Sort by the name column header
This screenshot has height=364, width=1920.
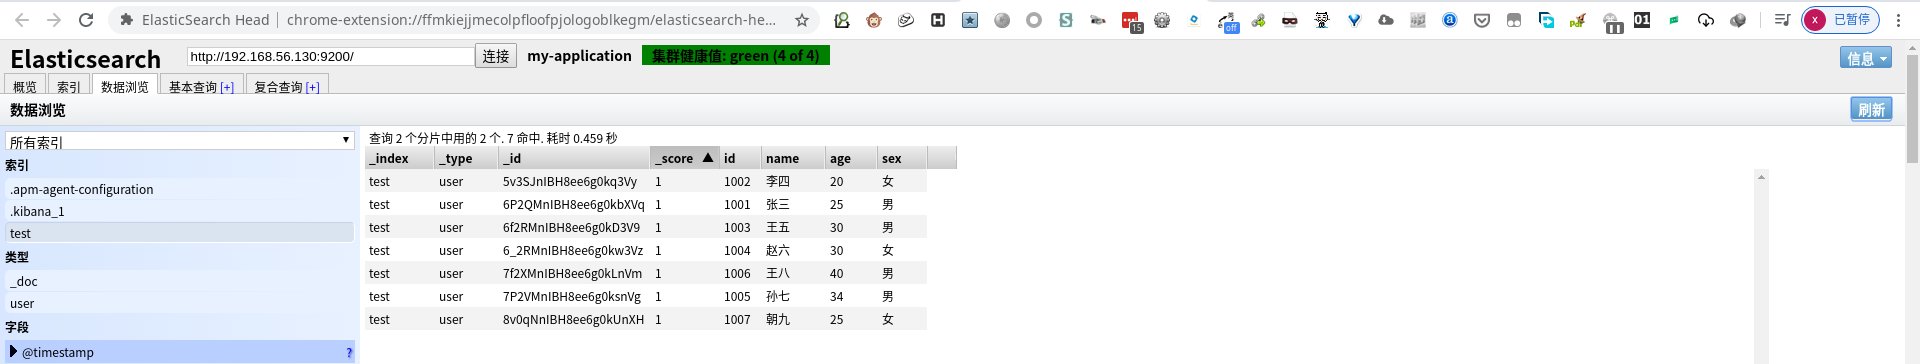793,158
